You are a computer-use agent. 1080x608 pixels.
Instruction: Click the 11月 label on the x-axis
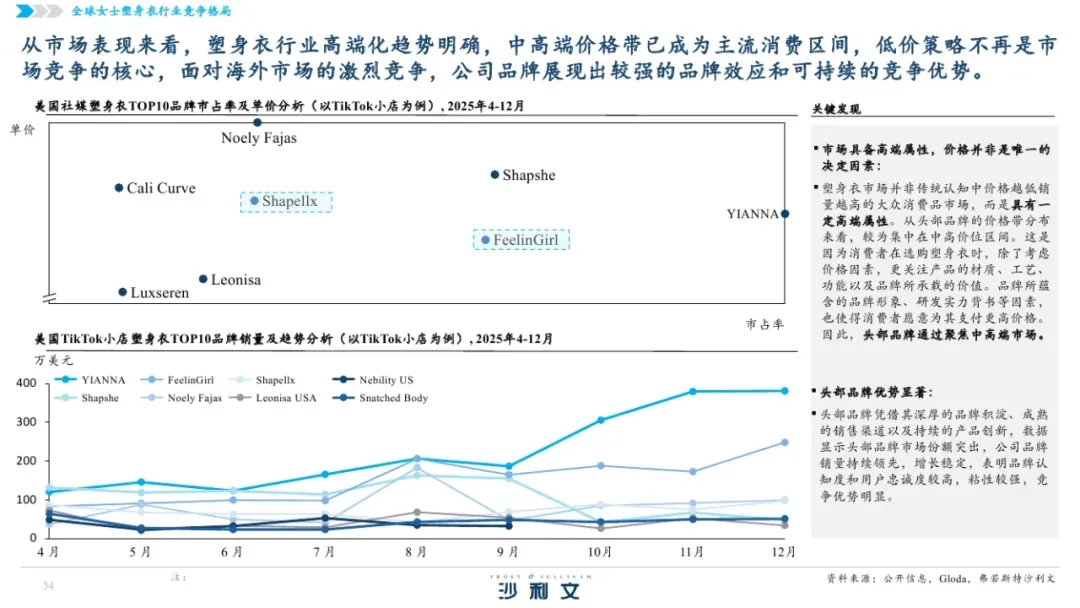click(x=692, y=552)
